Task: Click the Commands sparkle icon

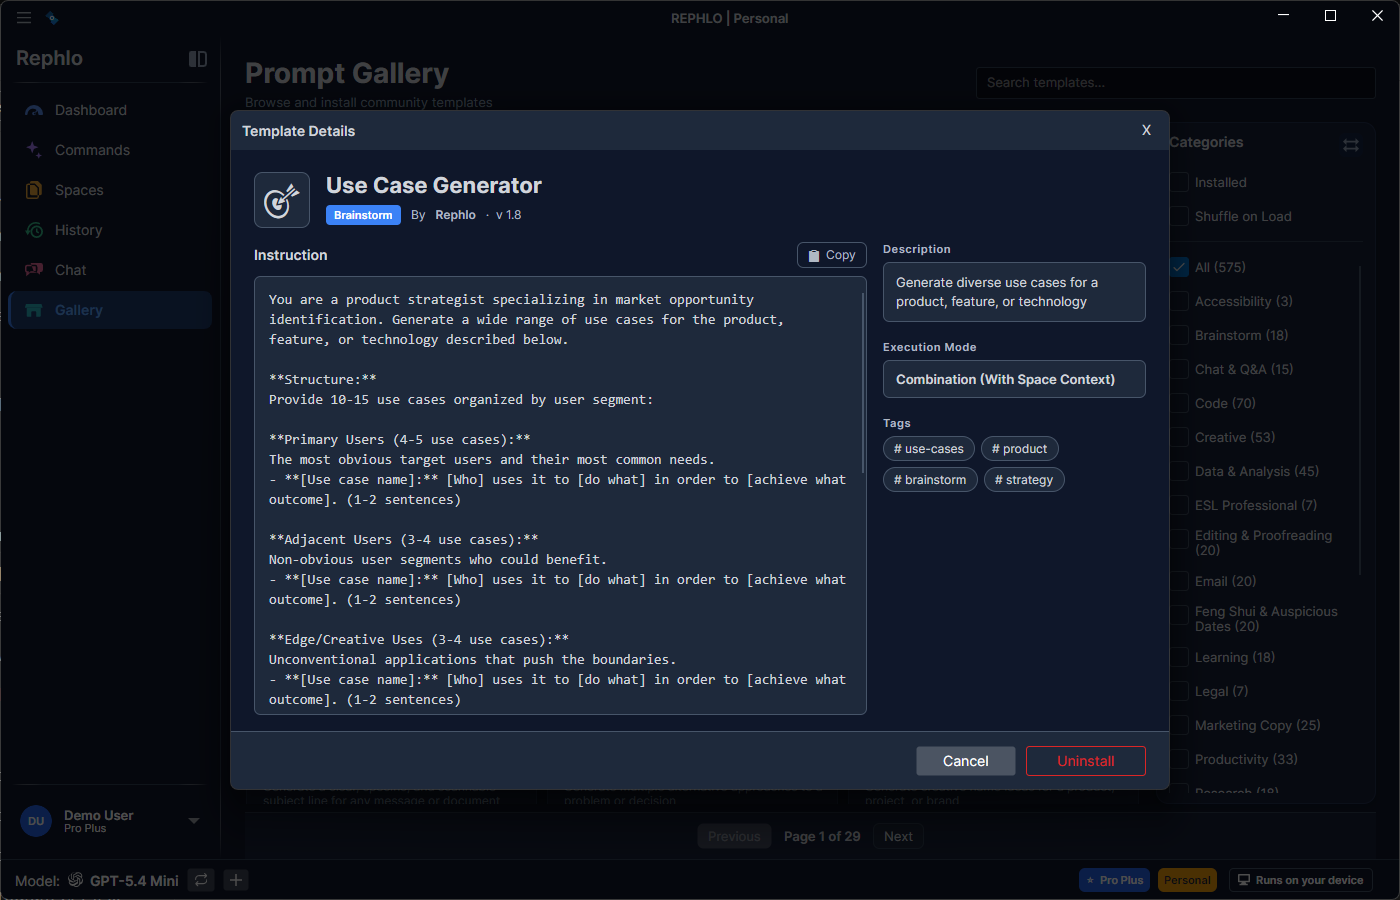Action: pos(34,150)
